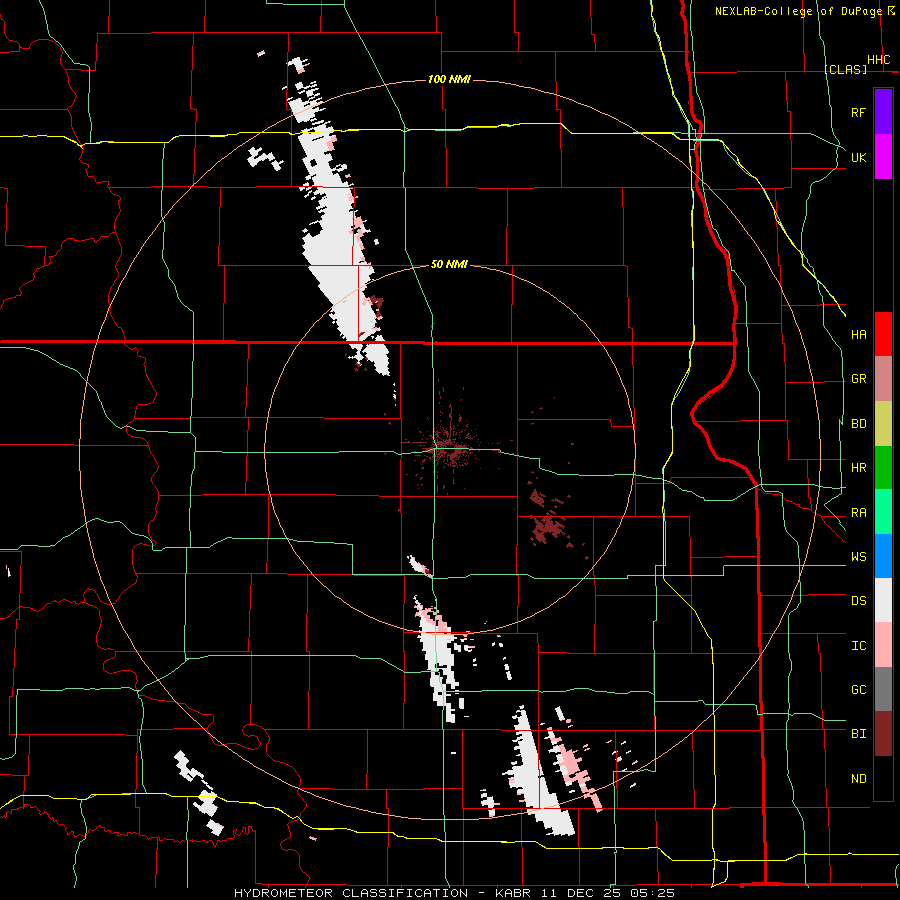Click the IC legend label

click(858, 646)
